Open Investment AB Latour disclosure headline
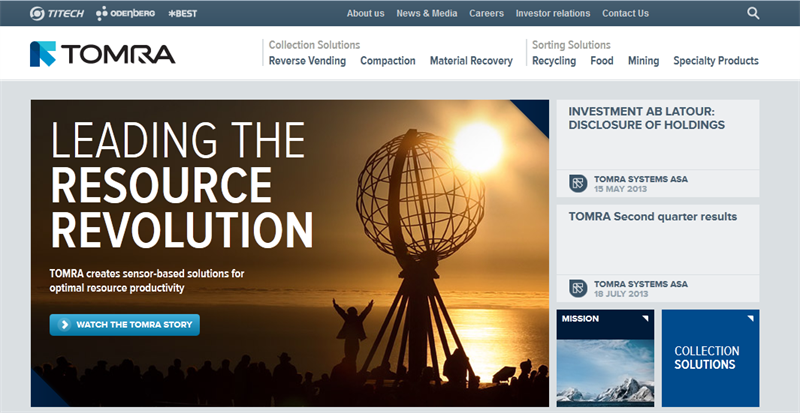The width and height of the screenshot is (800, 413). pyautogui.click(x=646, y=118)
